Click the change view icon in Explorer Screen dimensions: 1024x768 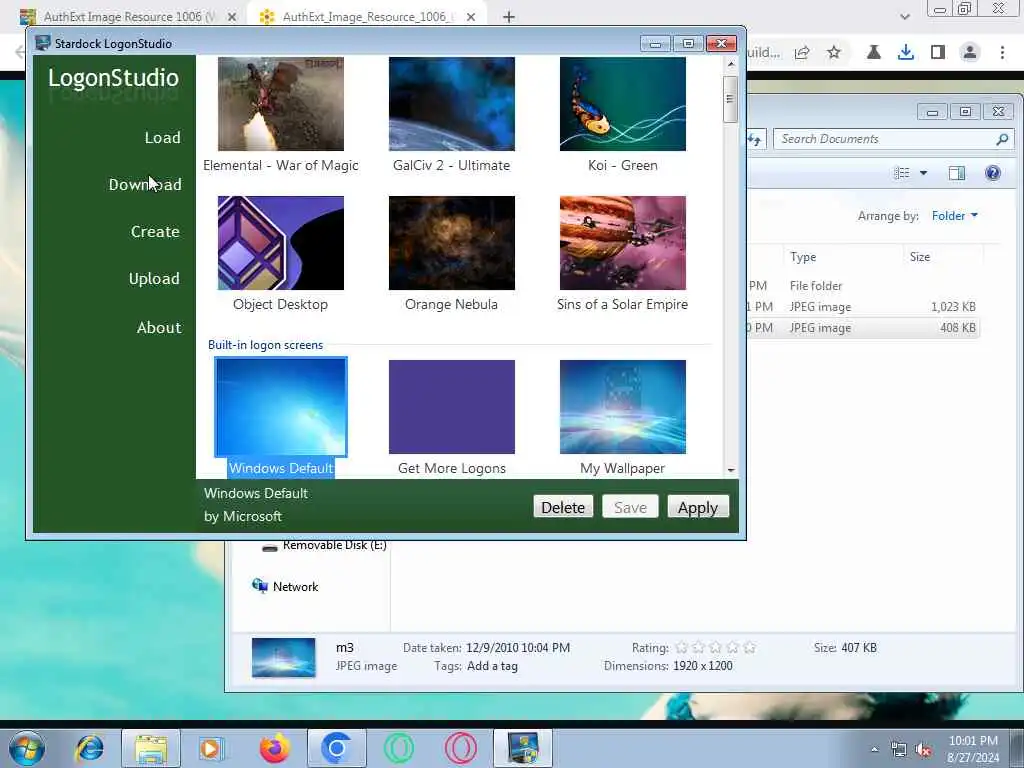pos(902,173)
